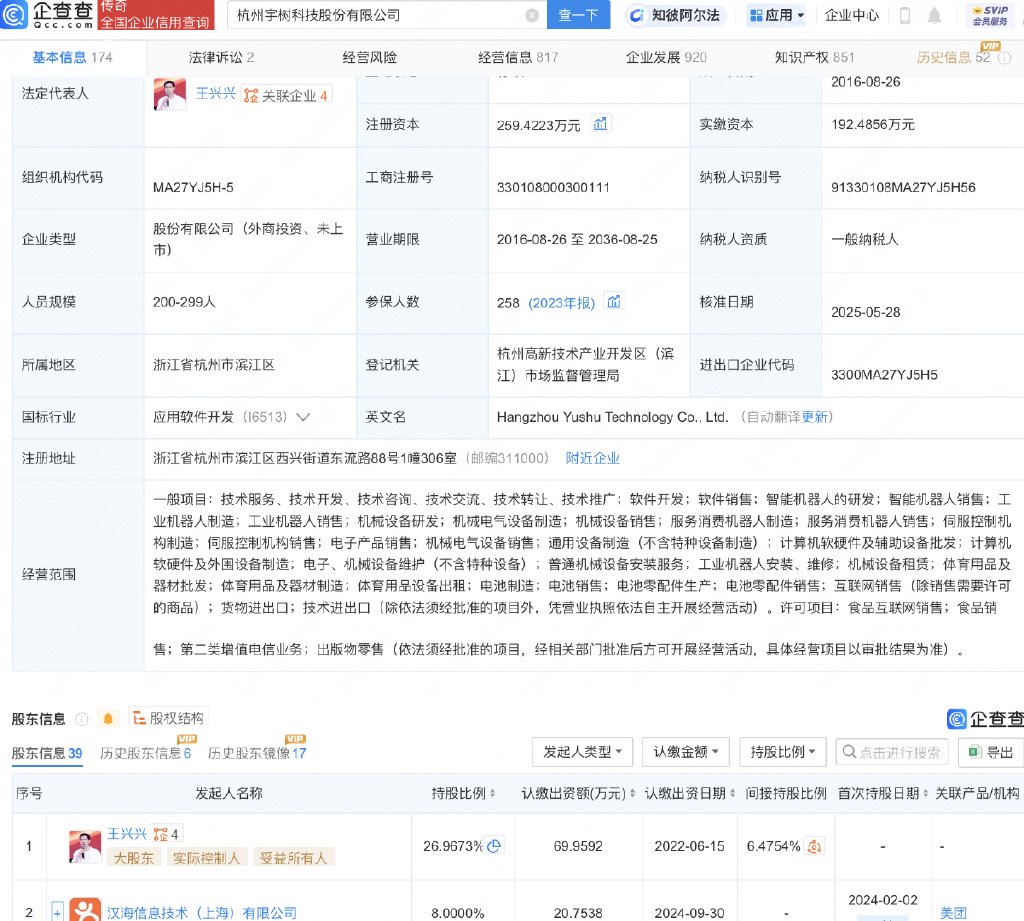Open 知彼阿尔法 assistant
This screenshot has height=921, width=1024.
675,15
